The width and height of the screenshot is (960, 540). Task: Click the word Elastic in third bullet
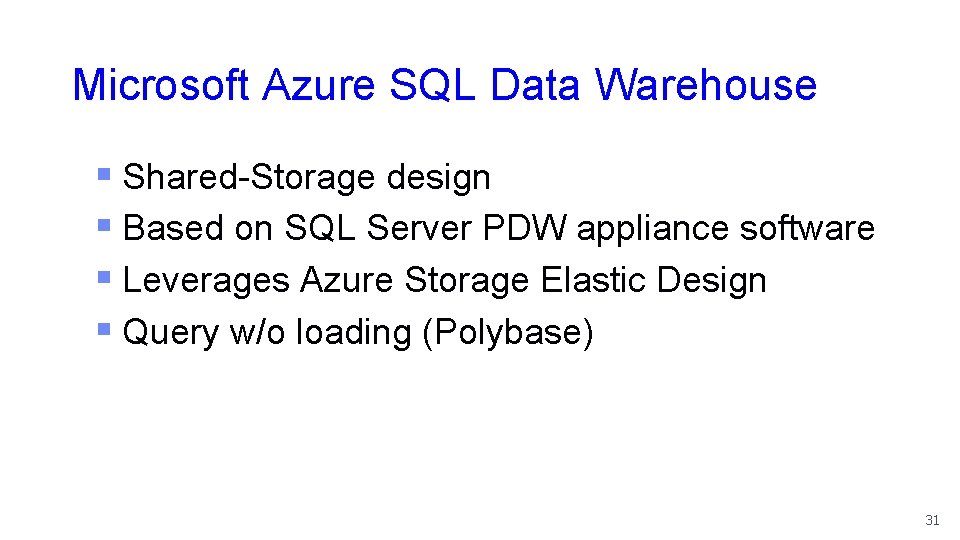point(594,280)
